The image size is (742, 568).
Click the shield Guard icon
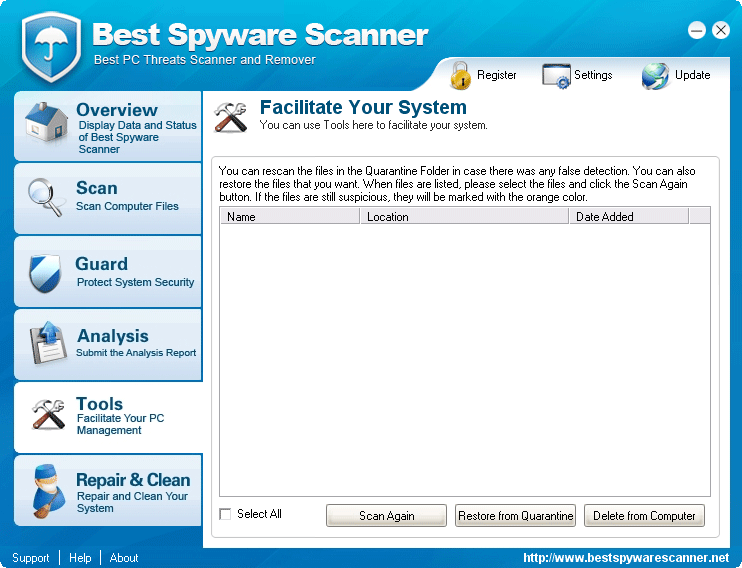(45, 273)
